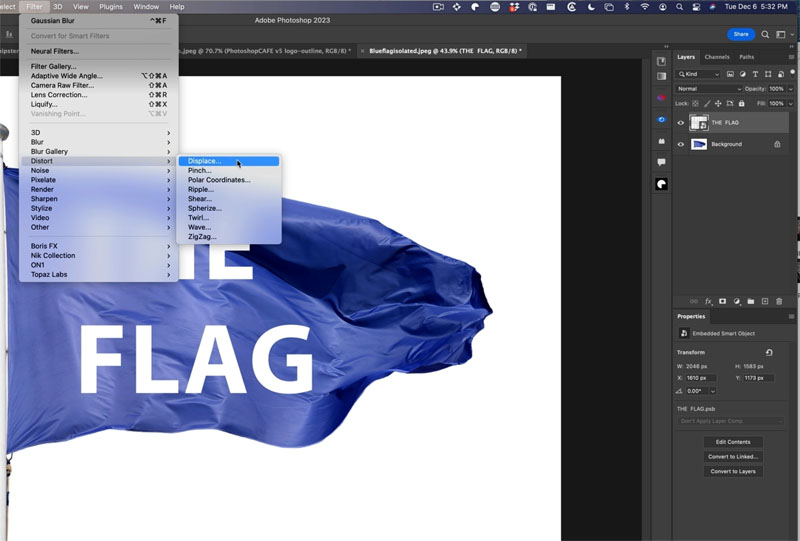Toggle Background layer visibility eye
Viewport: 800px width, 541px height.
681,144
